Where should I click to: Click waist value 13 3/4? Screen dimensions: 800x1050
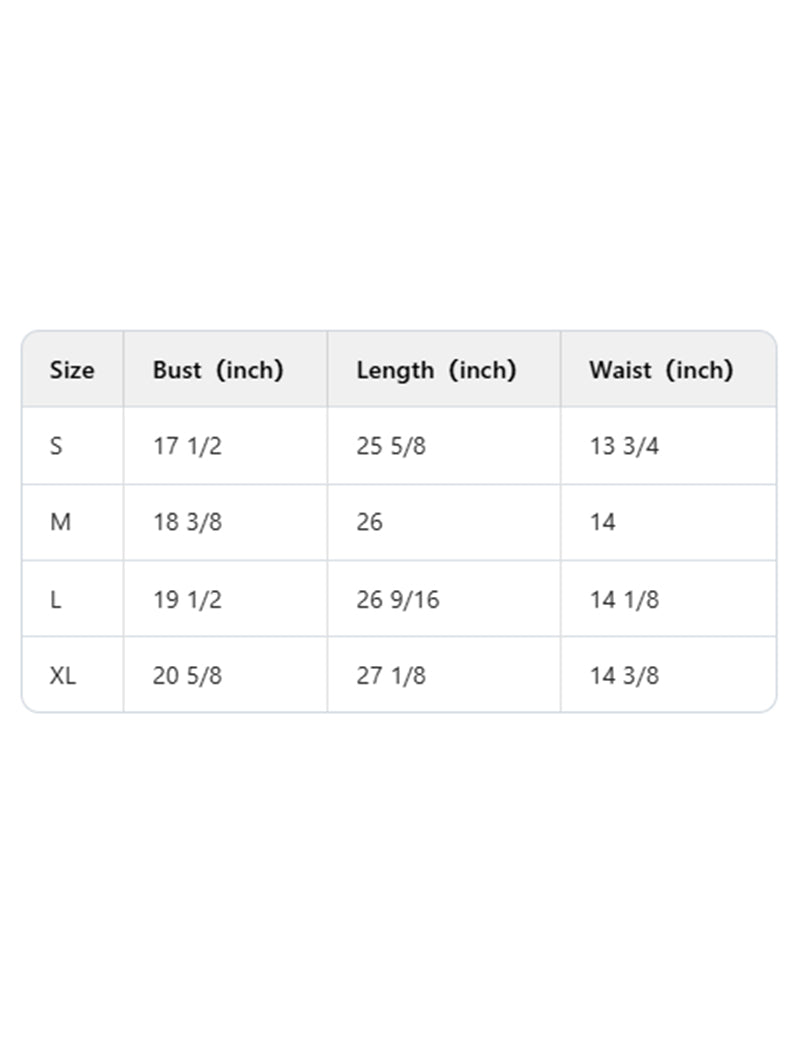[x=624, y=446]
